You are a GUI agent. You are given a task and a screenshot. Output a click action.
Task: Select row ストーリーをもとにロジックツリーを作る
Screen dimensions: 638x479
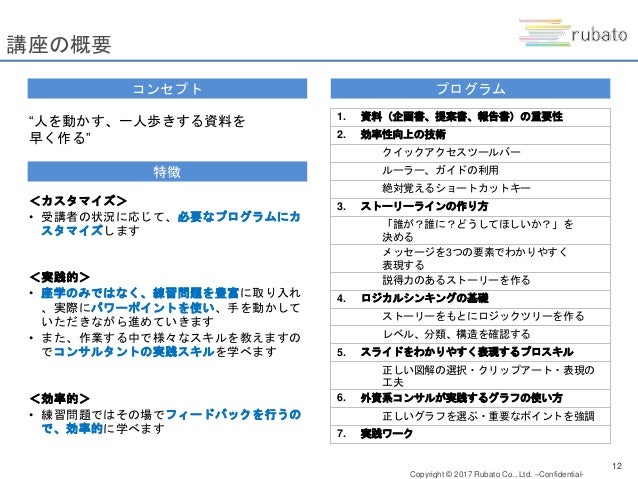point(470,317)
